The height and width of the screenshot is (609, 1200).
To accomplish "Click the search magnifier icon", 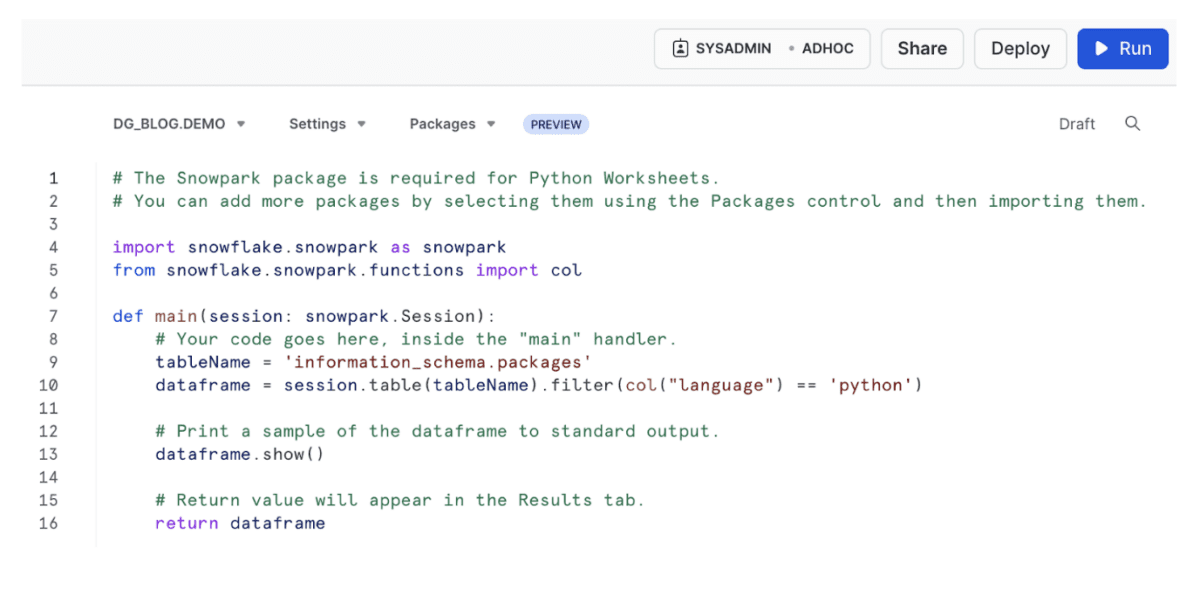I will 1132,124.
